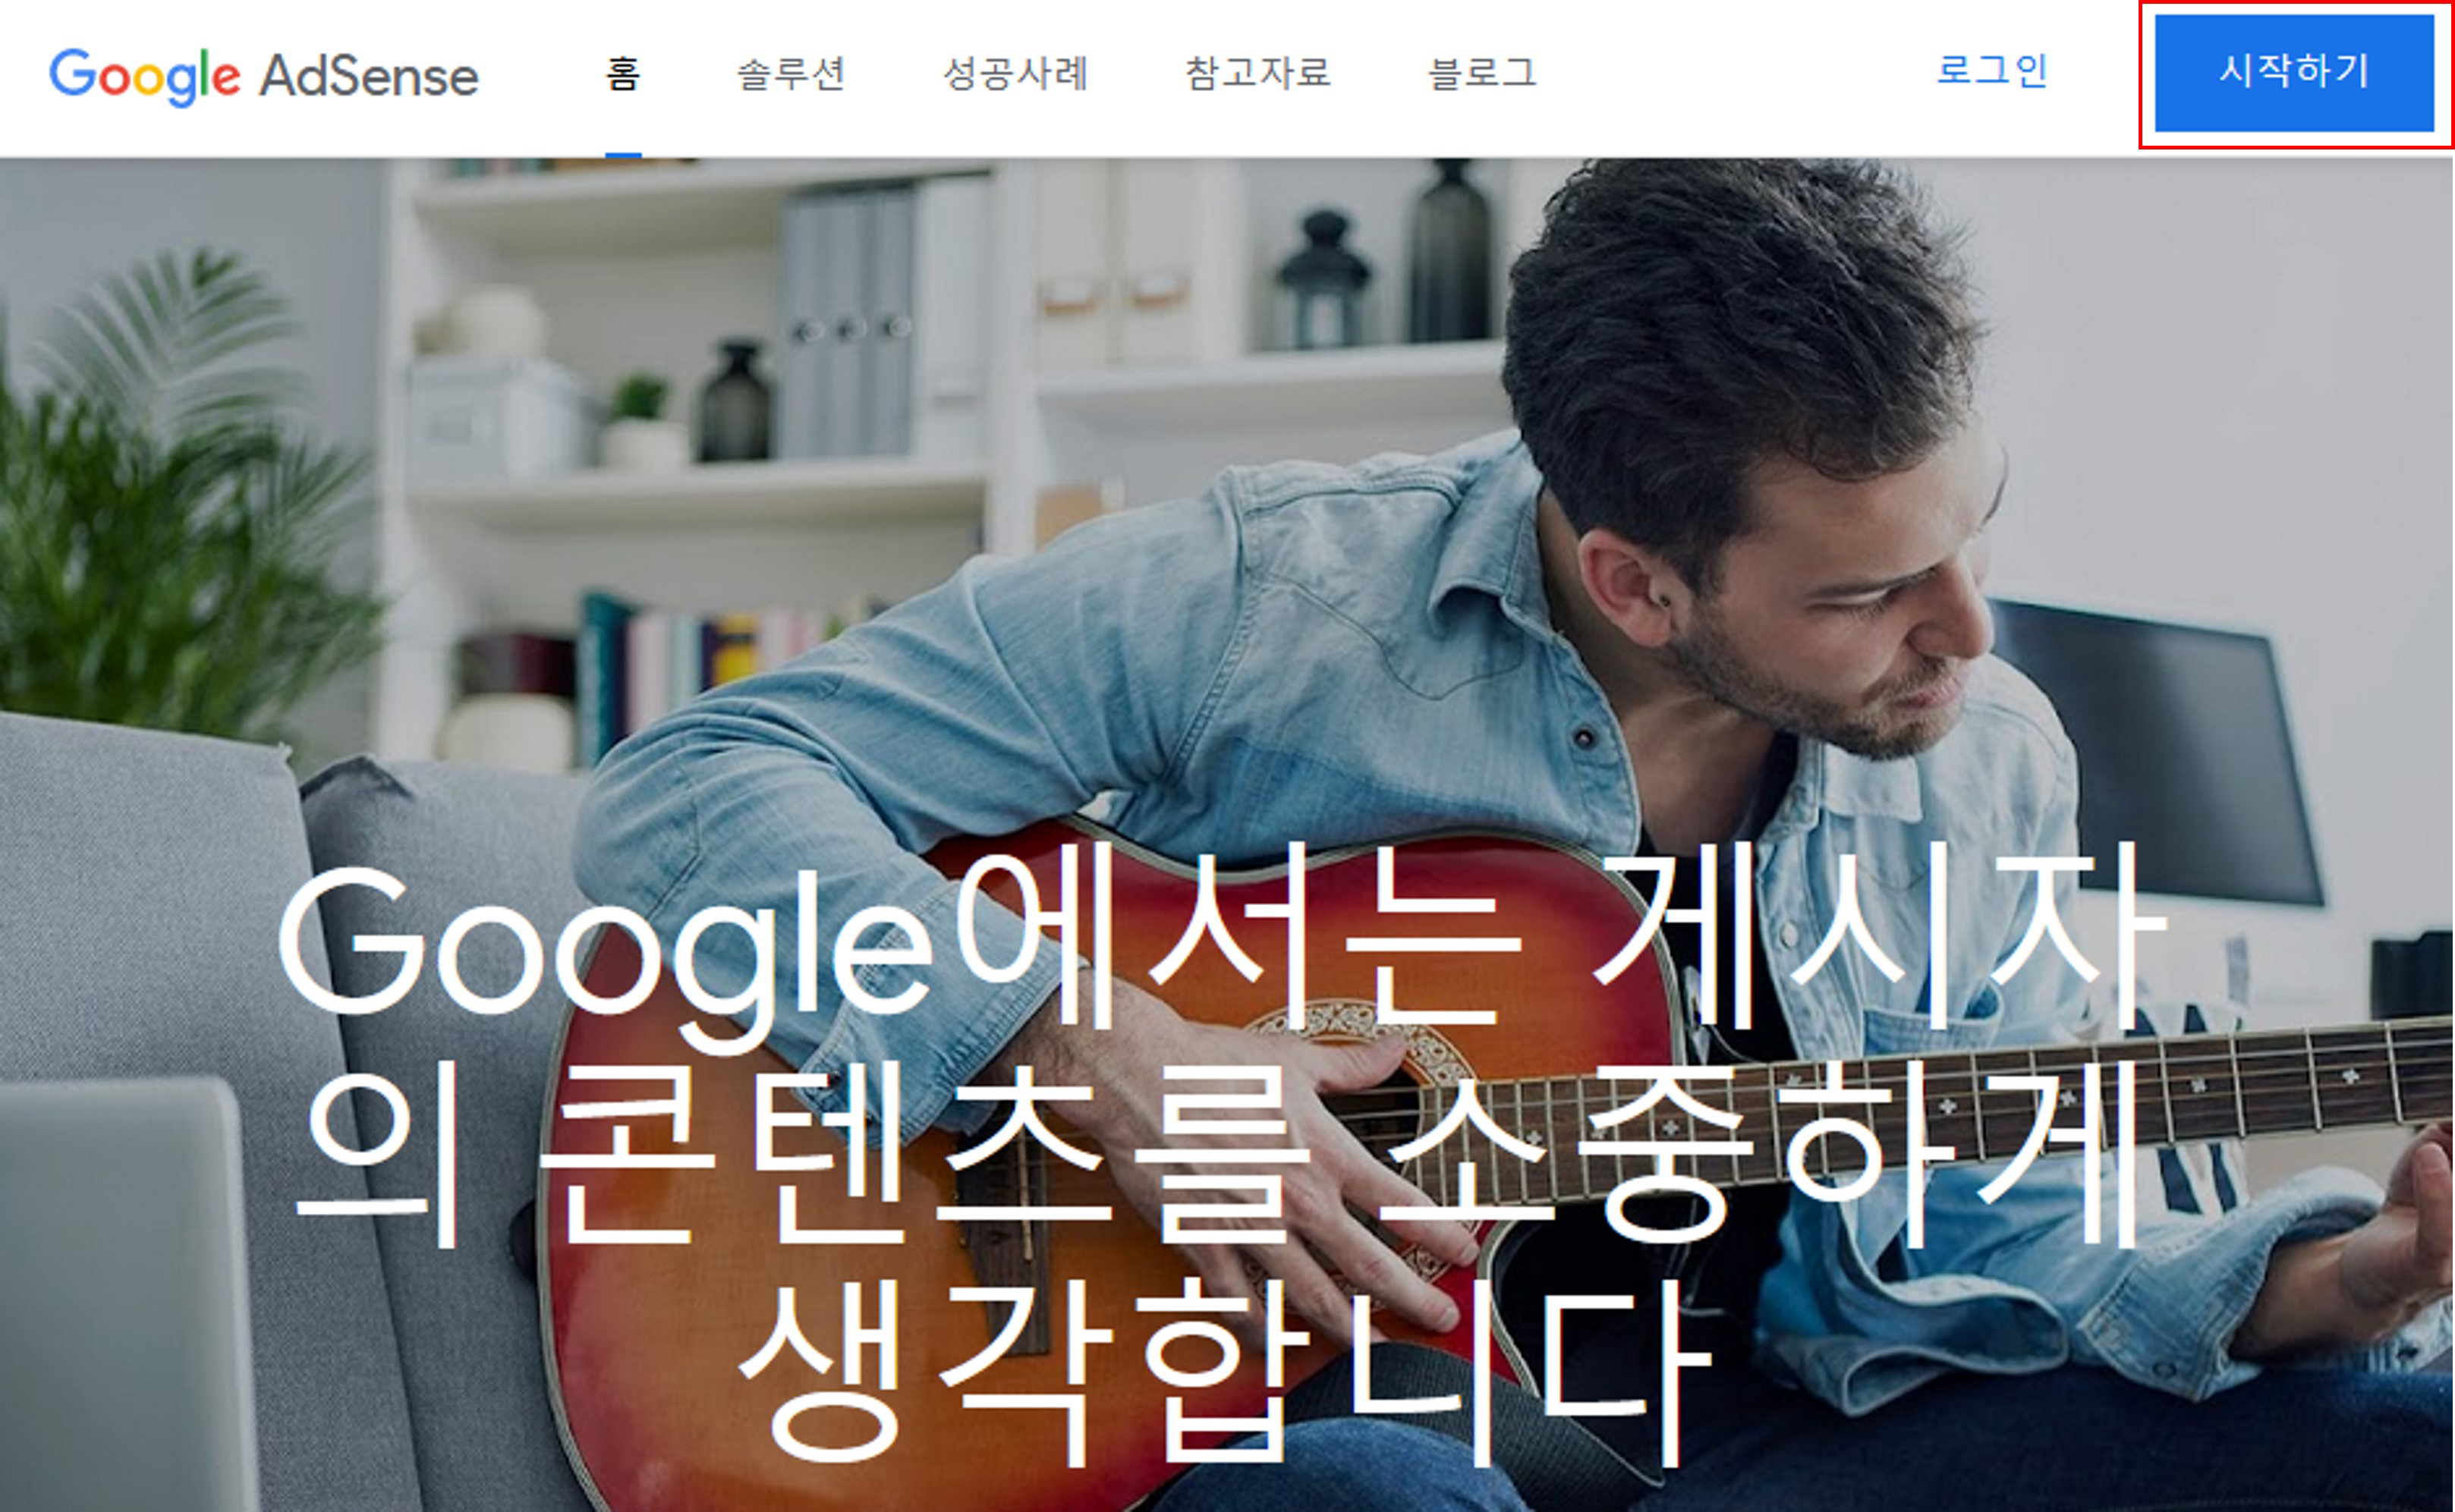The width and height of the screenshot is (2455, 1512).
Task: Click the silver laptop at bottom left
Action: pos(125,1295)
